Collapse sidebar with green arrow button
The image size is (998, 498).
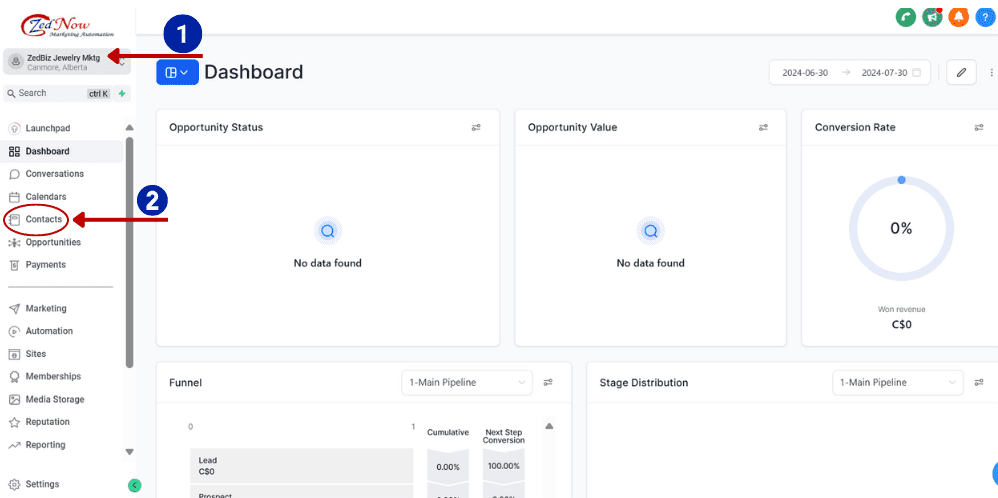tap(134, 485)
